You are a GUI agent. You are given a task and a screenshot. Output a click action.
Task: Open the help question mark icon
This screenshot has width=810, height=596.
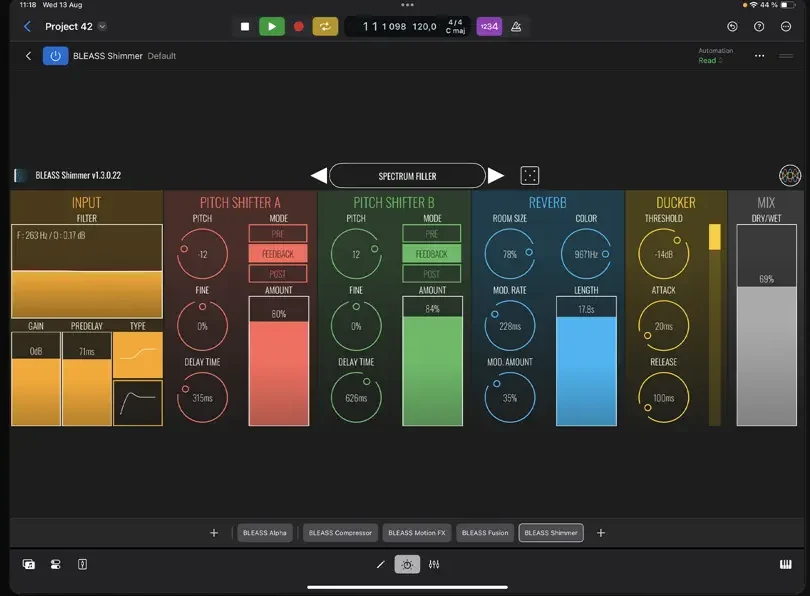click(759, 26)
